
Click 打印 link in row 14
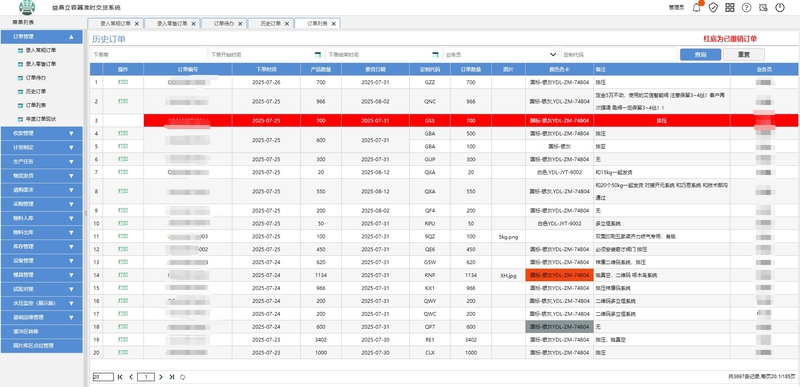(123, 275)
